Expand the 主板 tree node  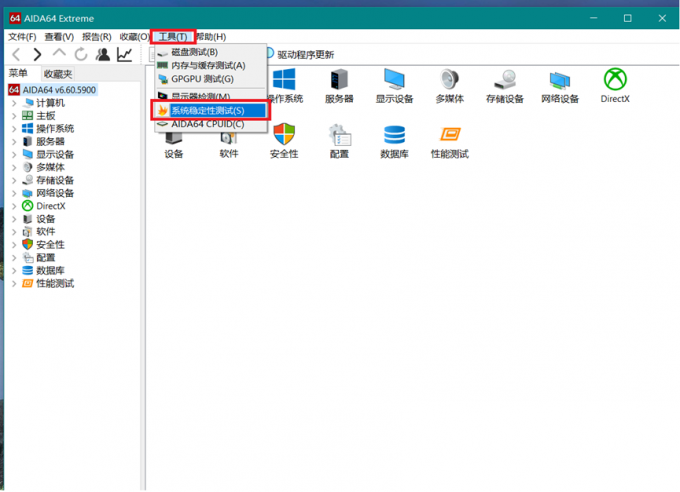pyautogui.click(x=14, y=116)
